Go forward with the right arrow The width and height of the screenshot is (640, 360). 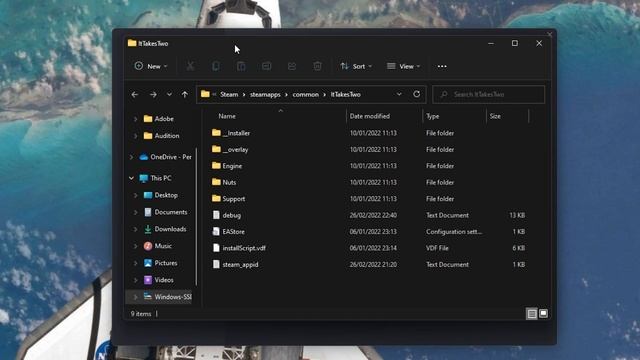(153, 95)
